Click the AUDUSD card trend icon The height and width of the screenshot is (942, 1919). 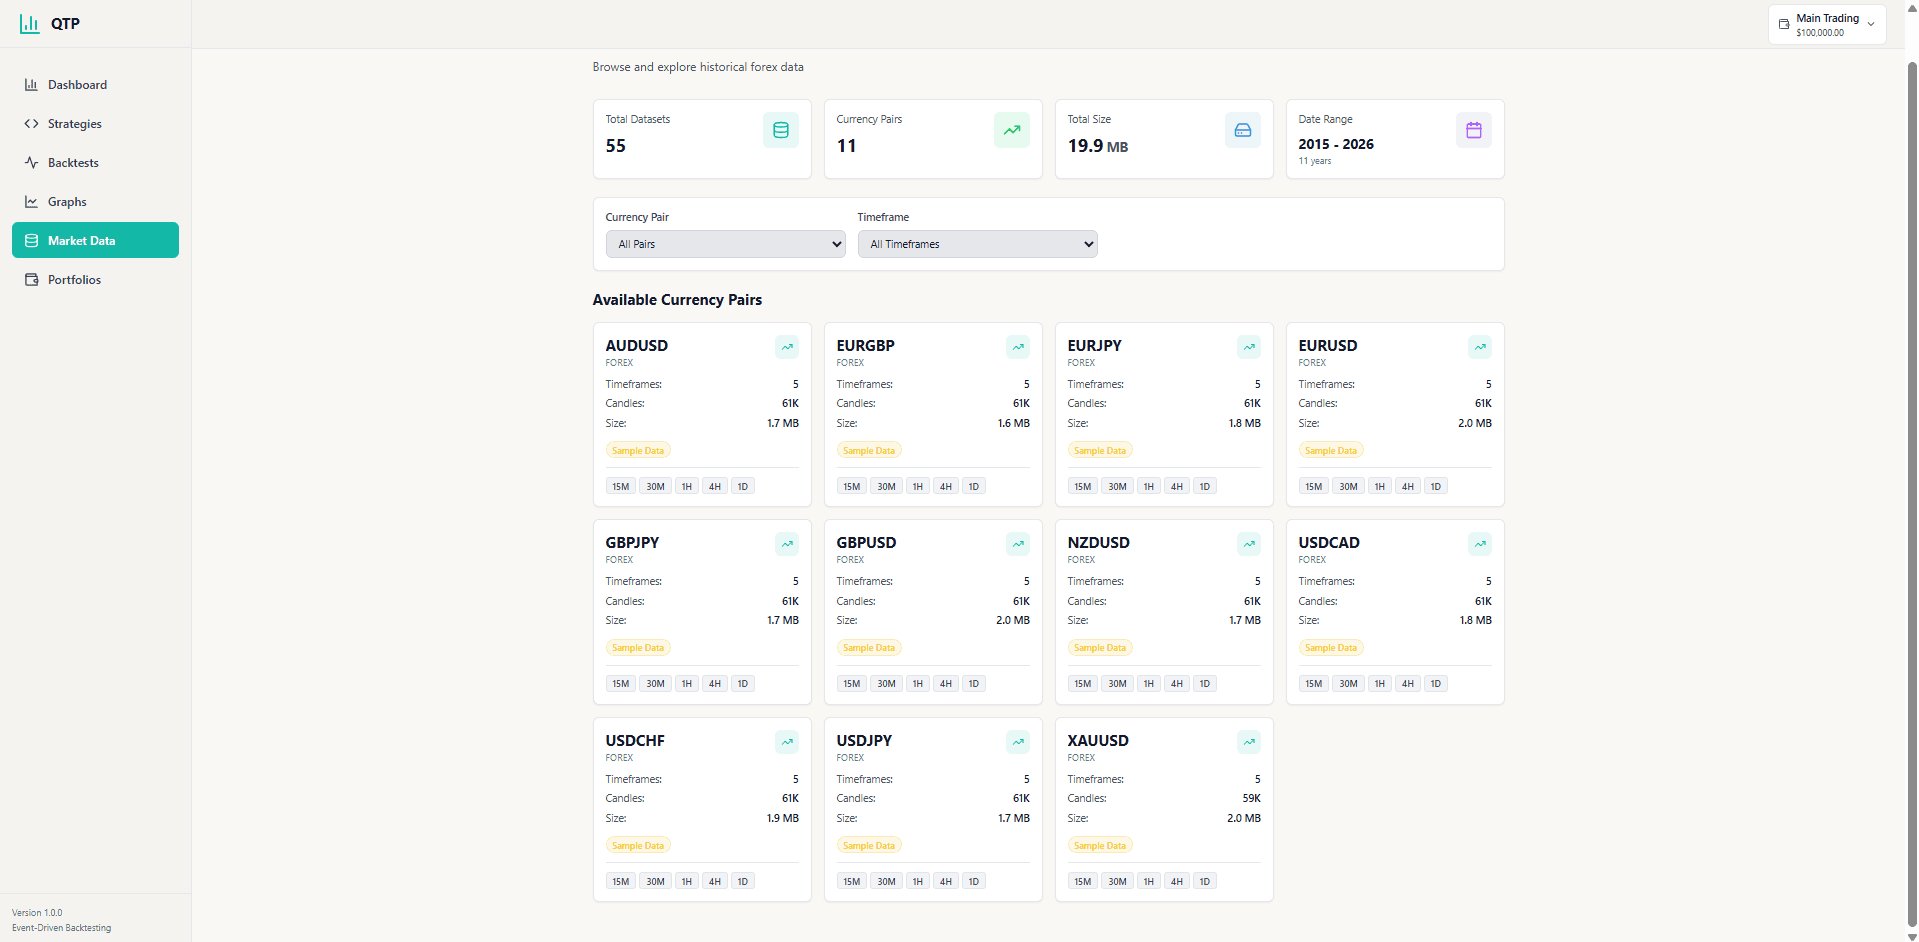(x=787, y=347)
